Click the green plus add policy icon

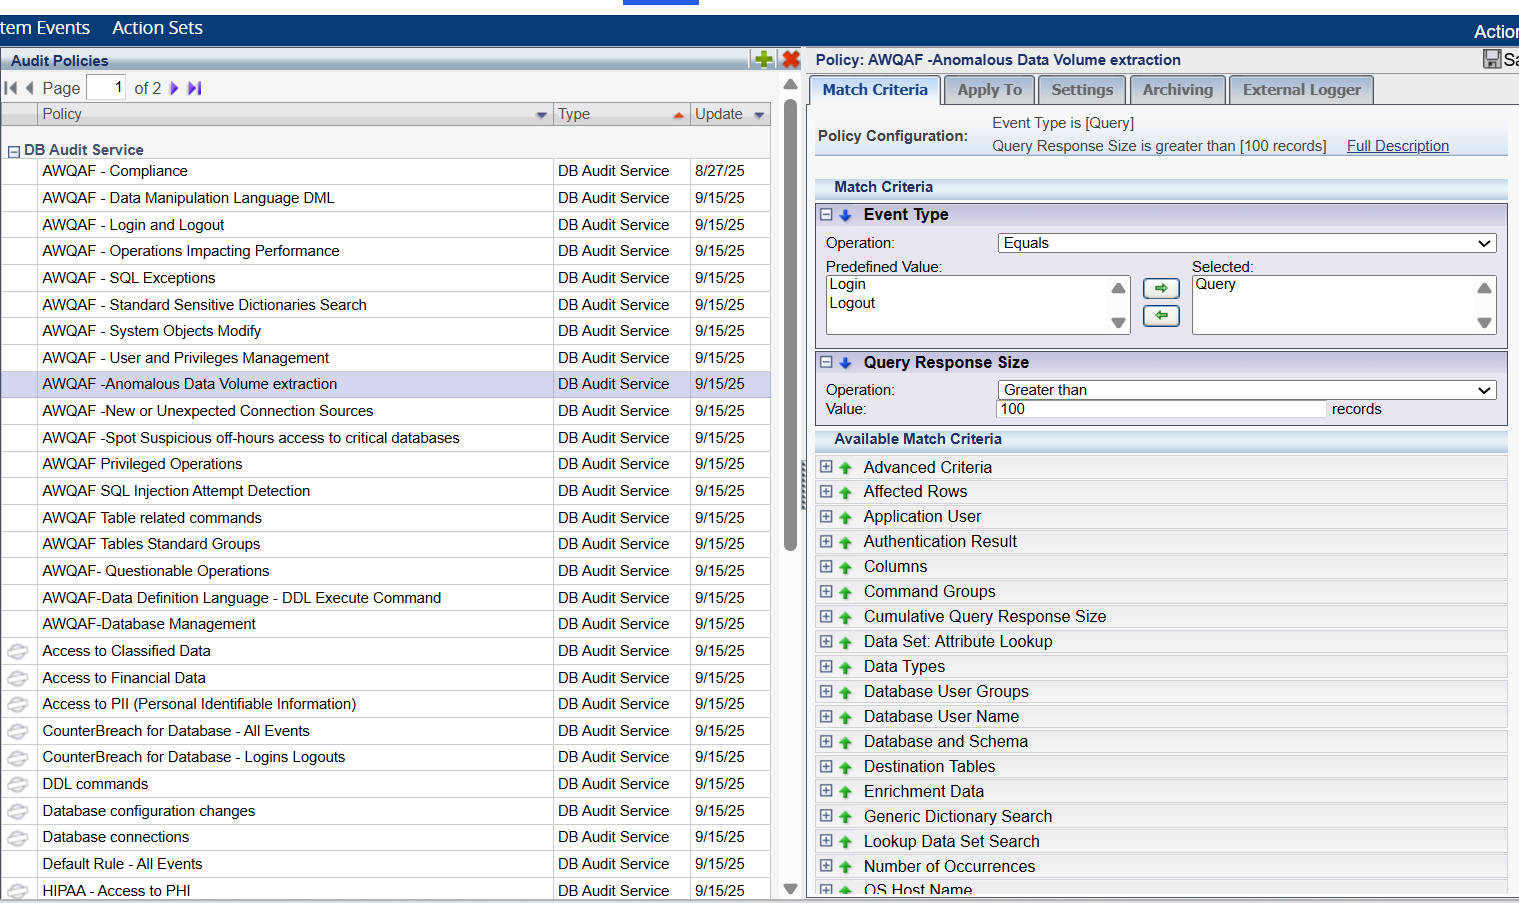coord(763,60)
